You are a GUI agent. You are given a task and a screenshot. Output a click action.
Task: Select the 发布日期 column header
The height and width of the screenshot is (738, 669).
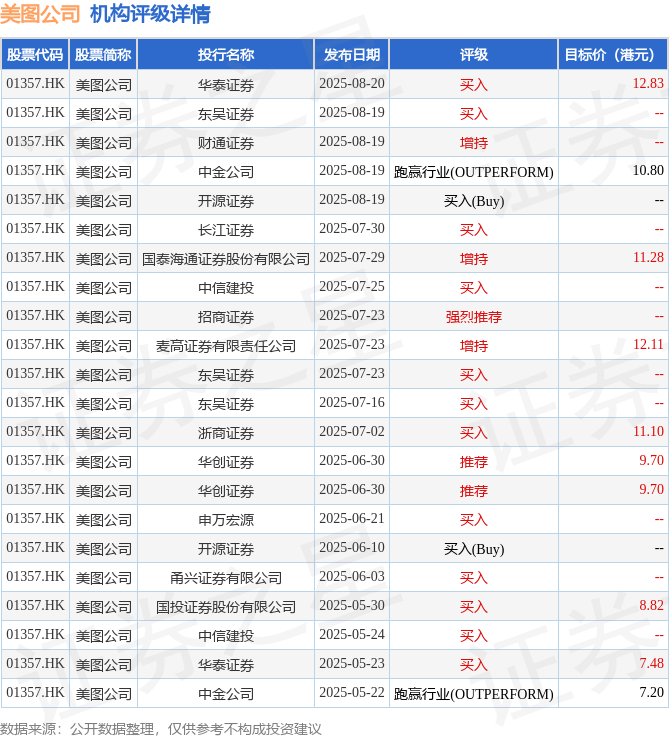[352, 55]
